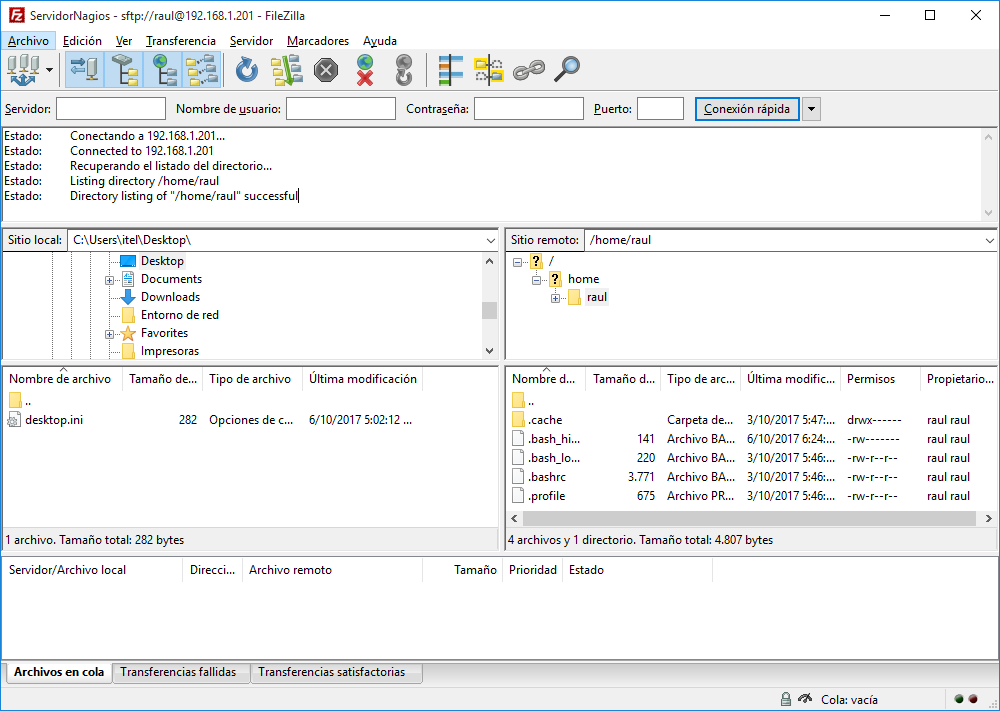Toggle message log display toolbar icon
The image size is (1000, 711).
84,70
